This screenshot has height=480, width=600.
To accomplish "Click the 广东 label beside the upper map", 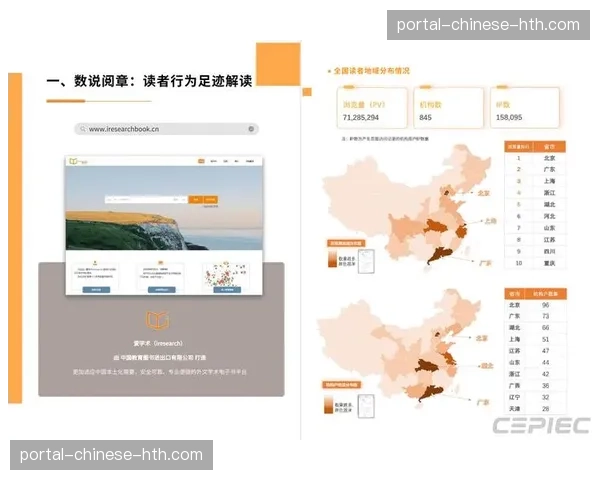I will (x=485, y=263).
